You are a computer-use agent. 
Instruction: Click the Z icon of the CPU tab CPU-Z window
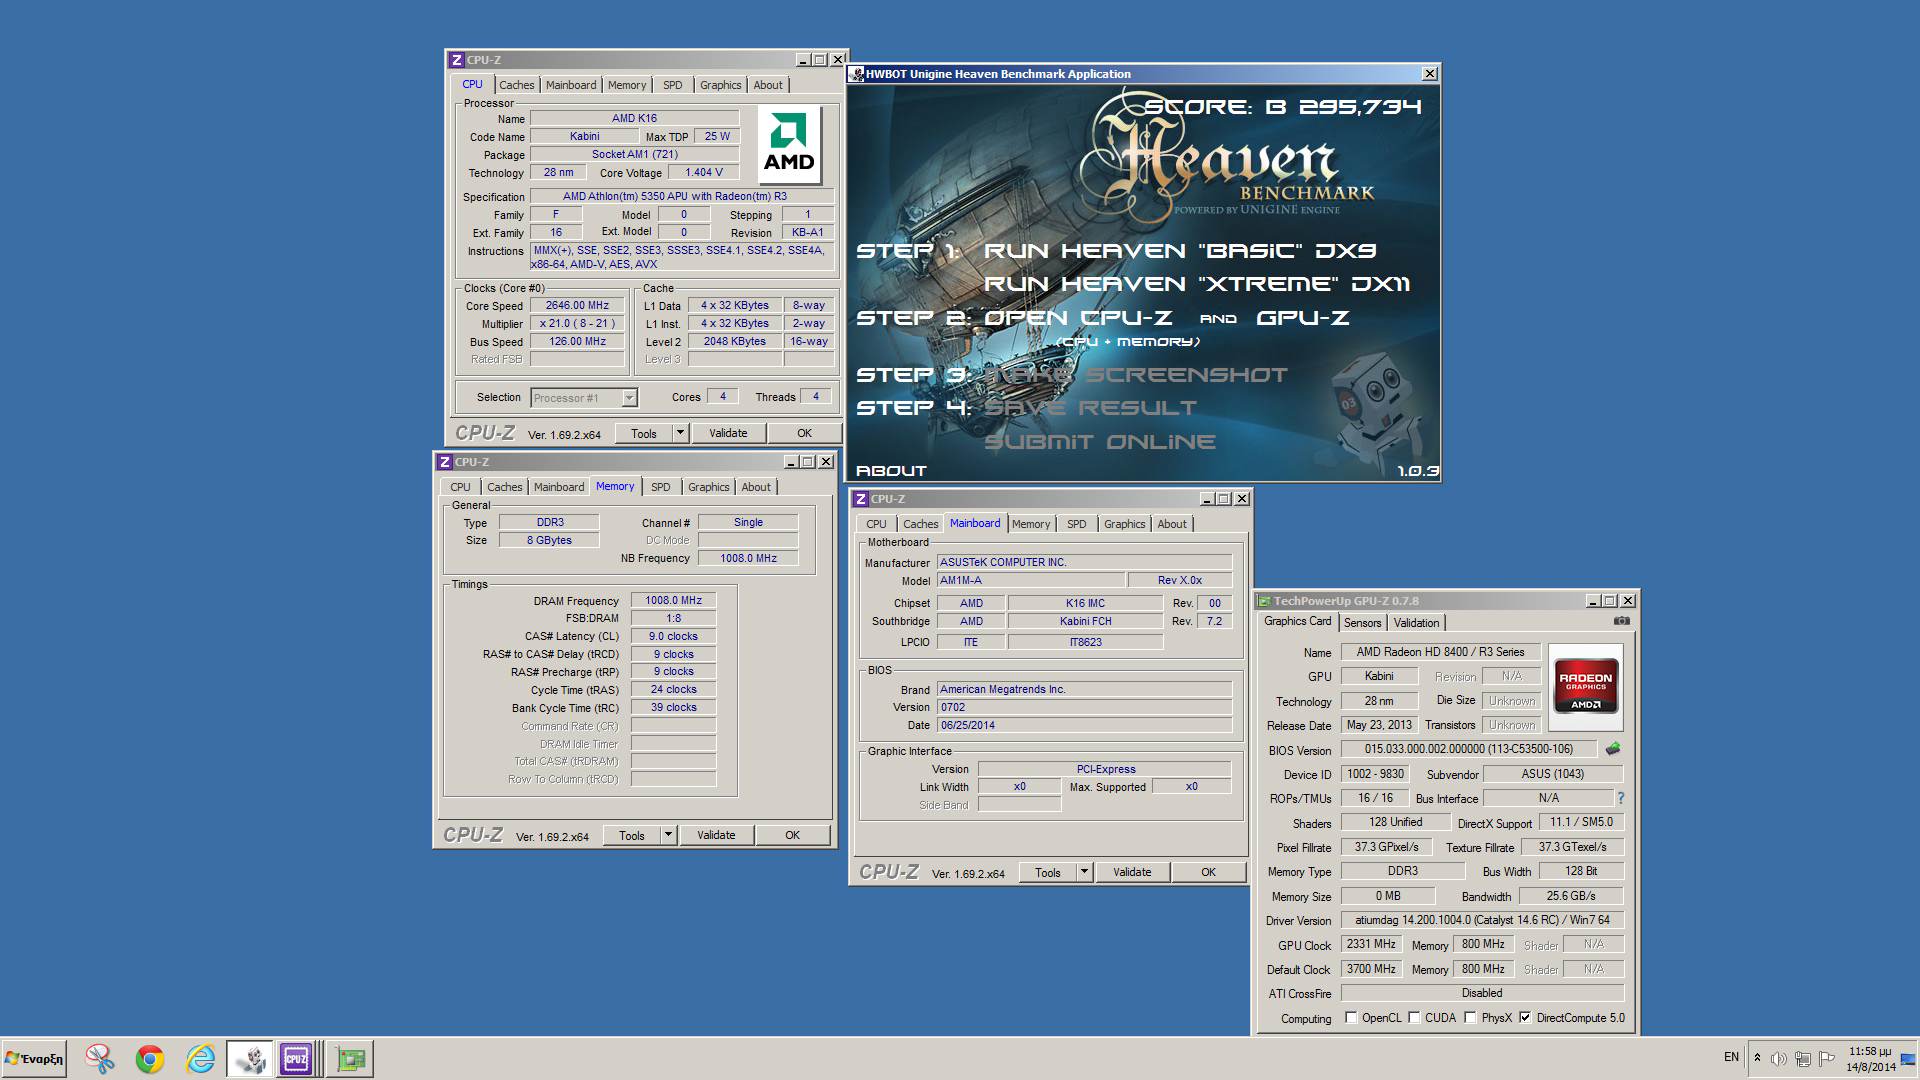point(456,60)
